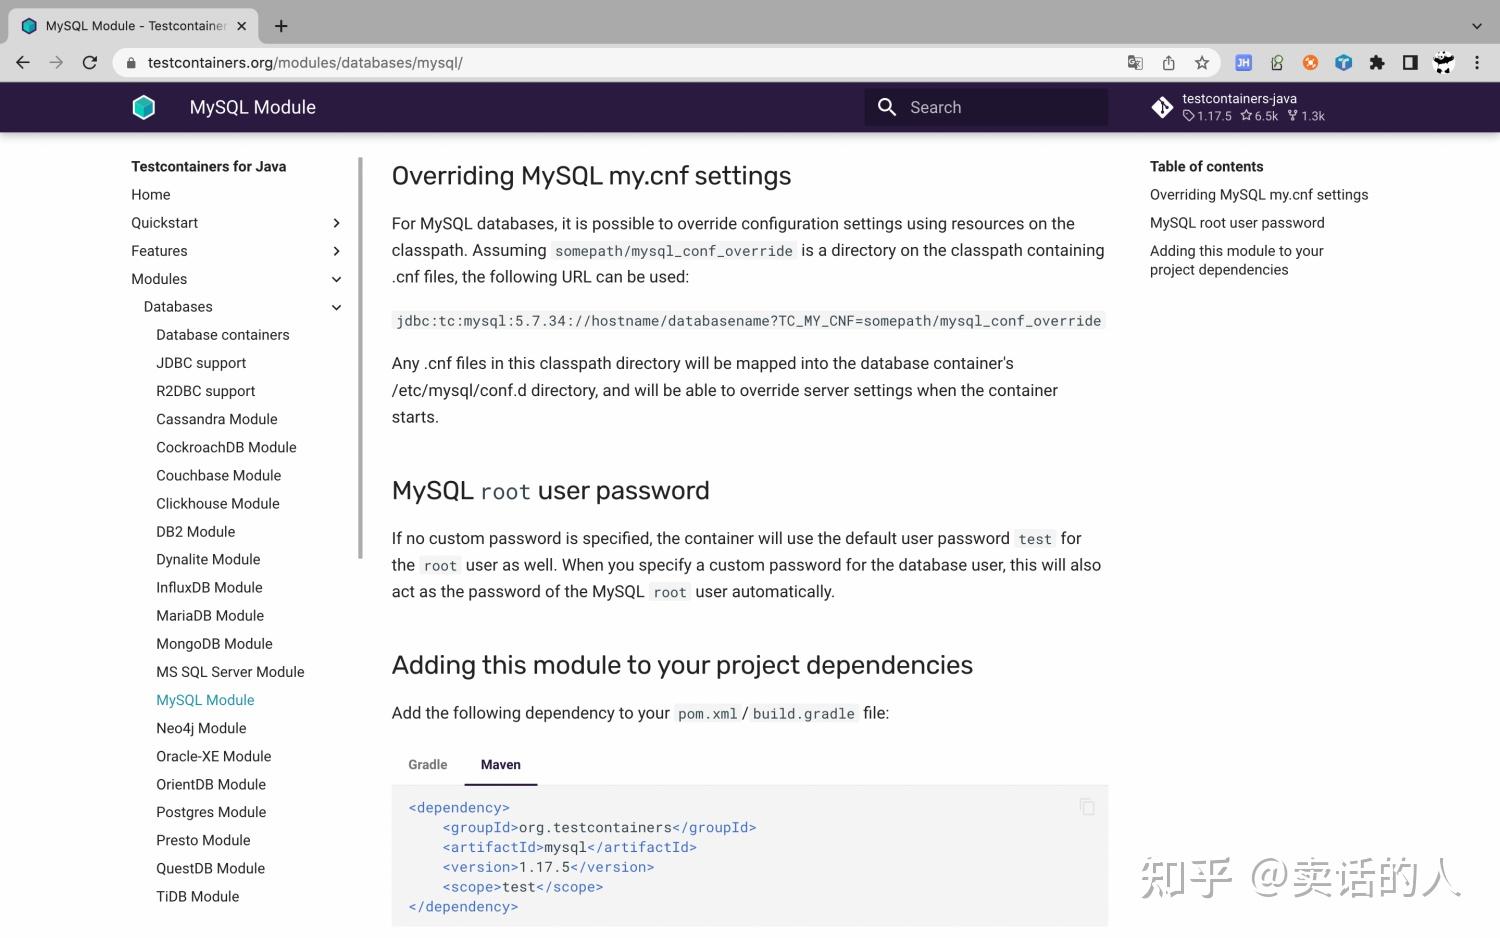Open the testcontainers-java GitHub repository link
The image size is (1500, 938).
click(1240, 107)
